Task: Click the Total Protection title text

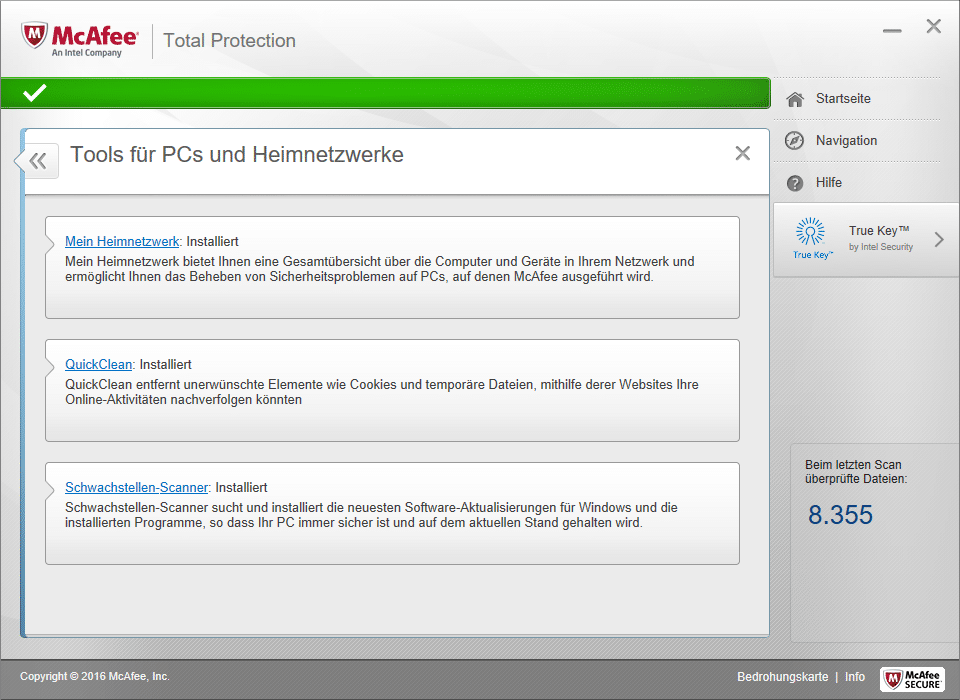Action: pos(229,41)
